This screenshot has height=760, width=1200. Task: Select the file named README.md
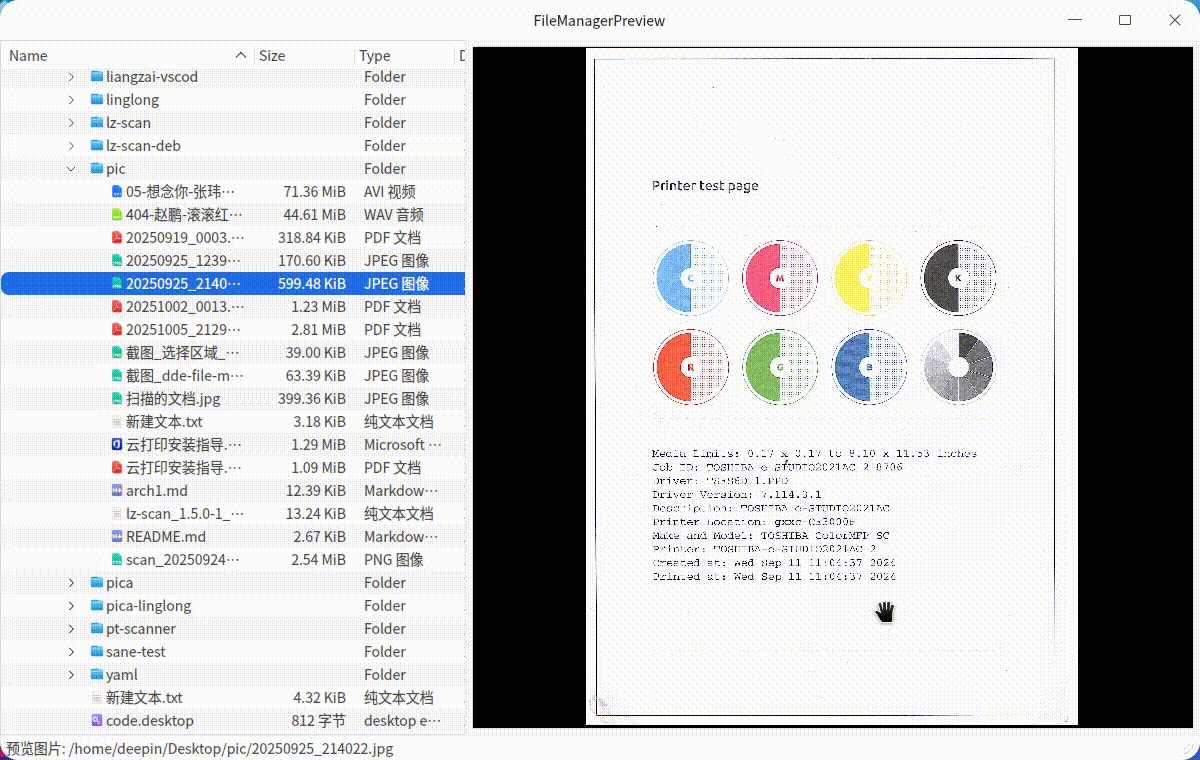[166, 537]
